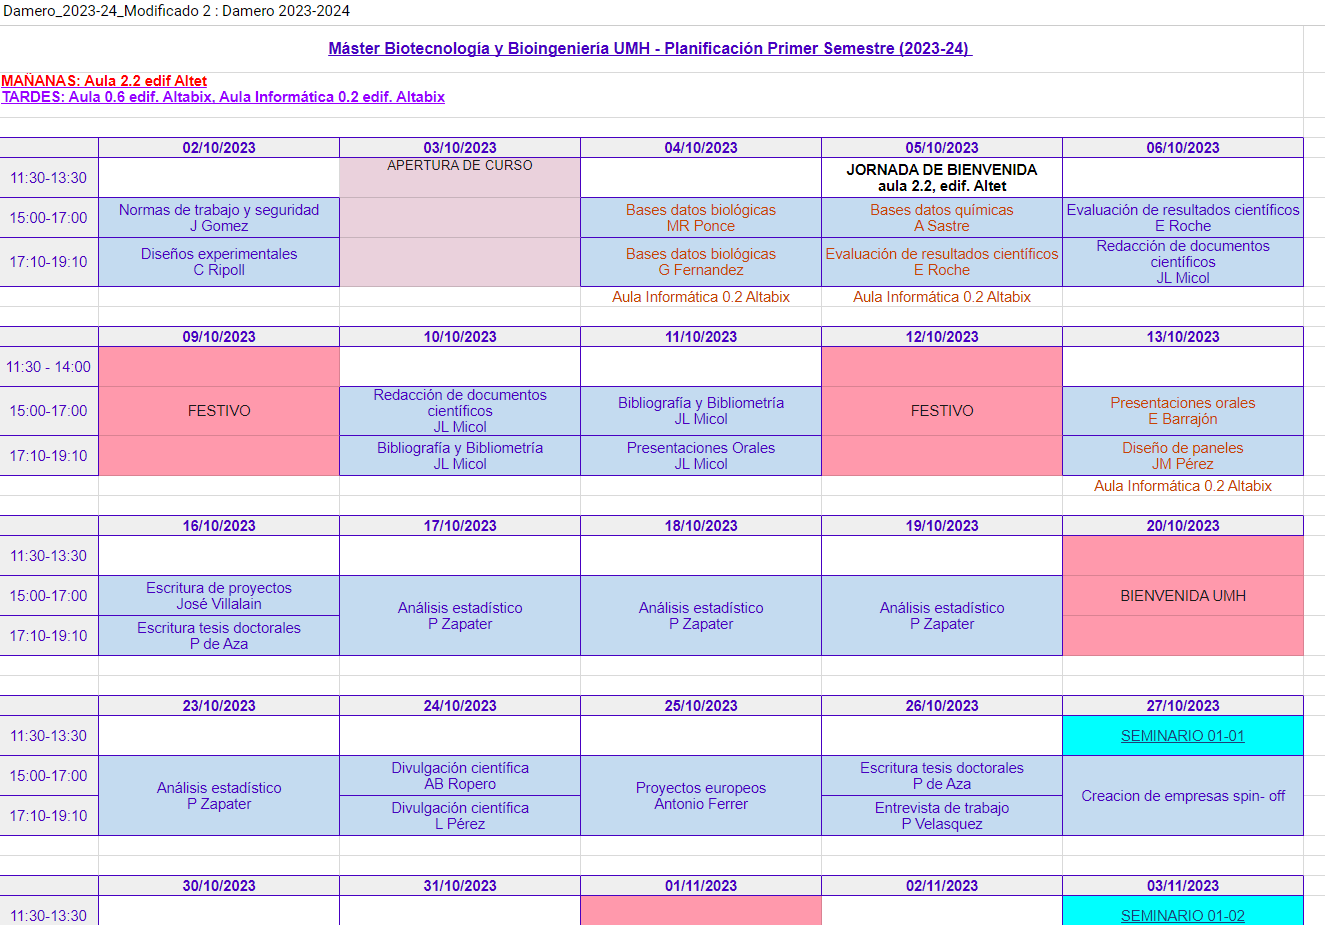
Task: Select Análisis estadístico P Zapater cell on 19/10
Action: click(942, 616)
